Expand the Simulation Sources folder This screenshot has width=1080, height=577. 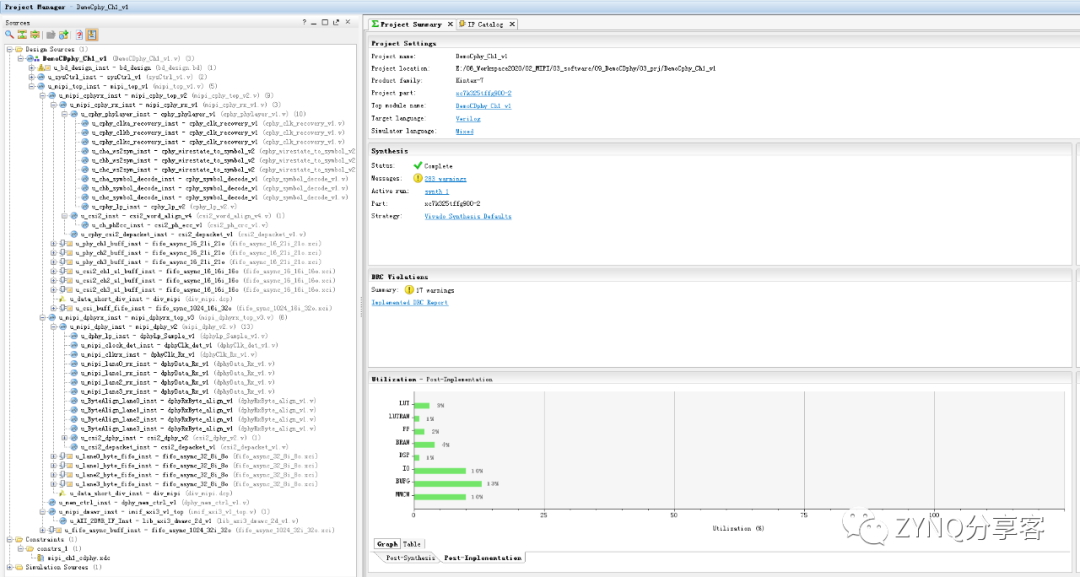pyautogui.click(x=8, y=567)
